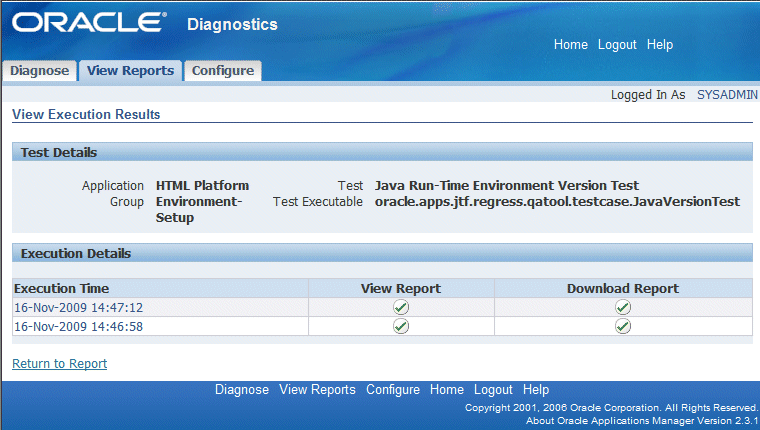Click the Diagnostics title text
The image size is (760, 430).
[232, 24]
